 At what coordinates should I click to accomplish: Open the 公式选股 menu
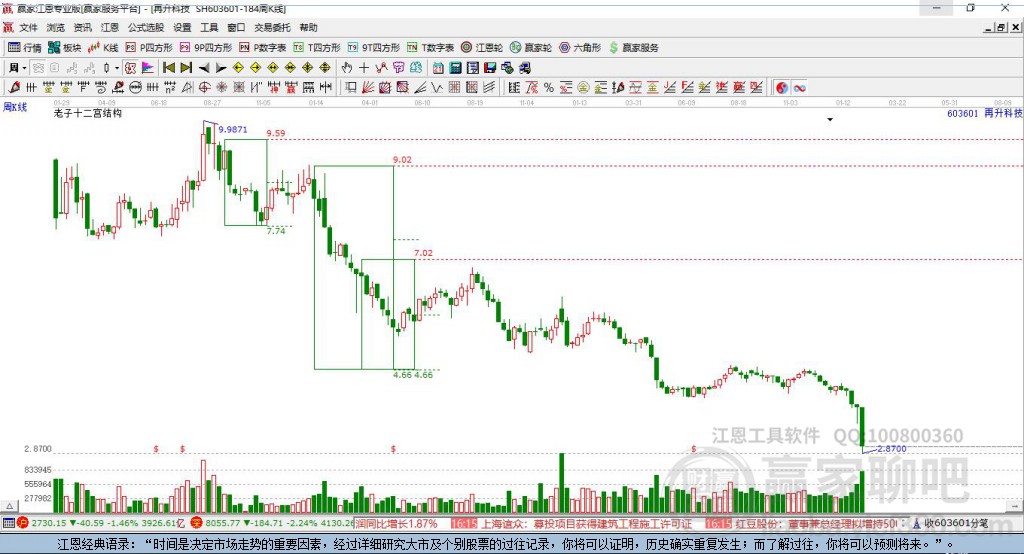point(146,27)
